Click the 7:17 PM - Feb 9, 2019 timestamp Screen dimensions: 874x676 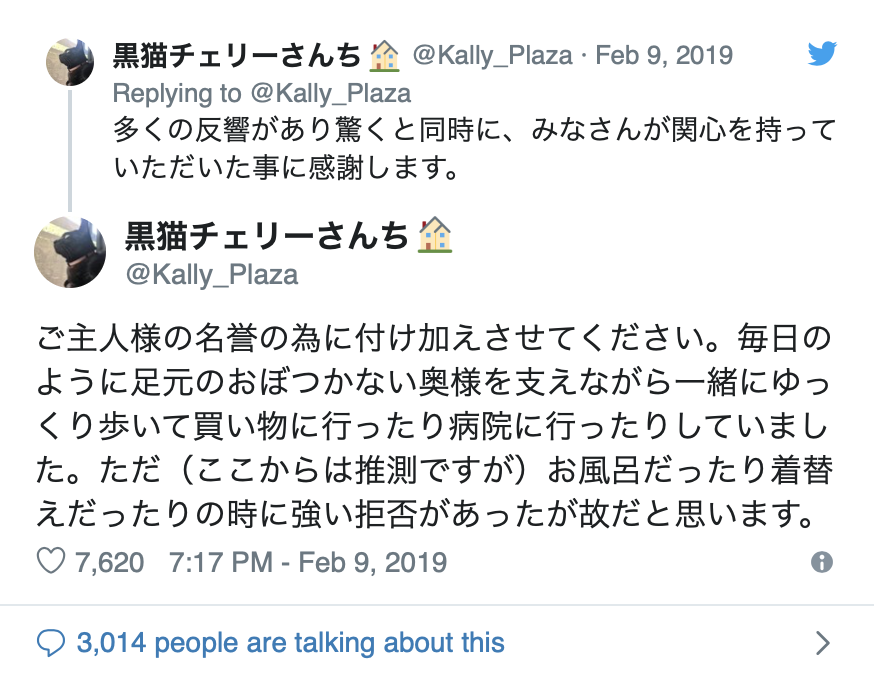coord(308,562)
